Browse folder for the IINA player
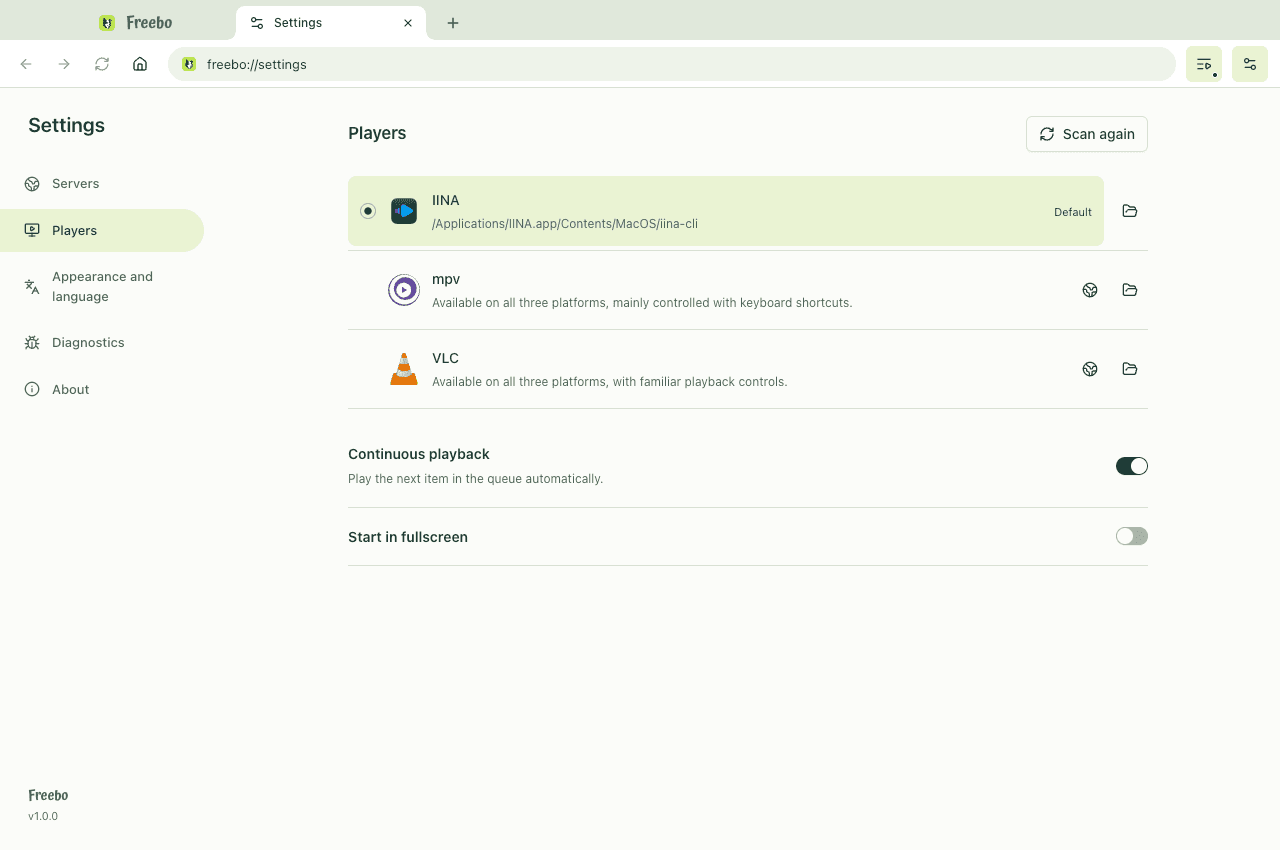The height and width of the screenshot is (850, 1280). (x=1130, y=211)
